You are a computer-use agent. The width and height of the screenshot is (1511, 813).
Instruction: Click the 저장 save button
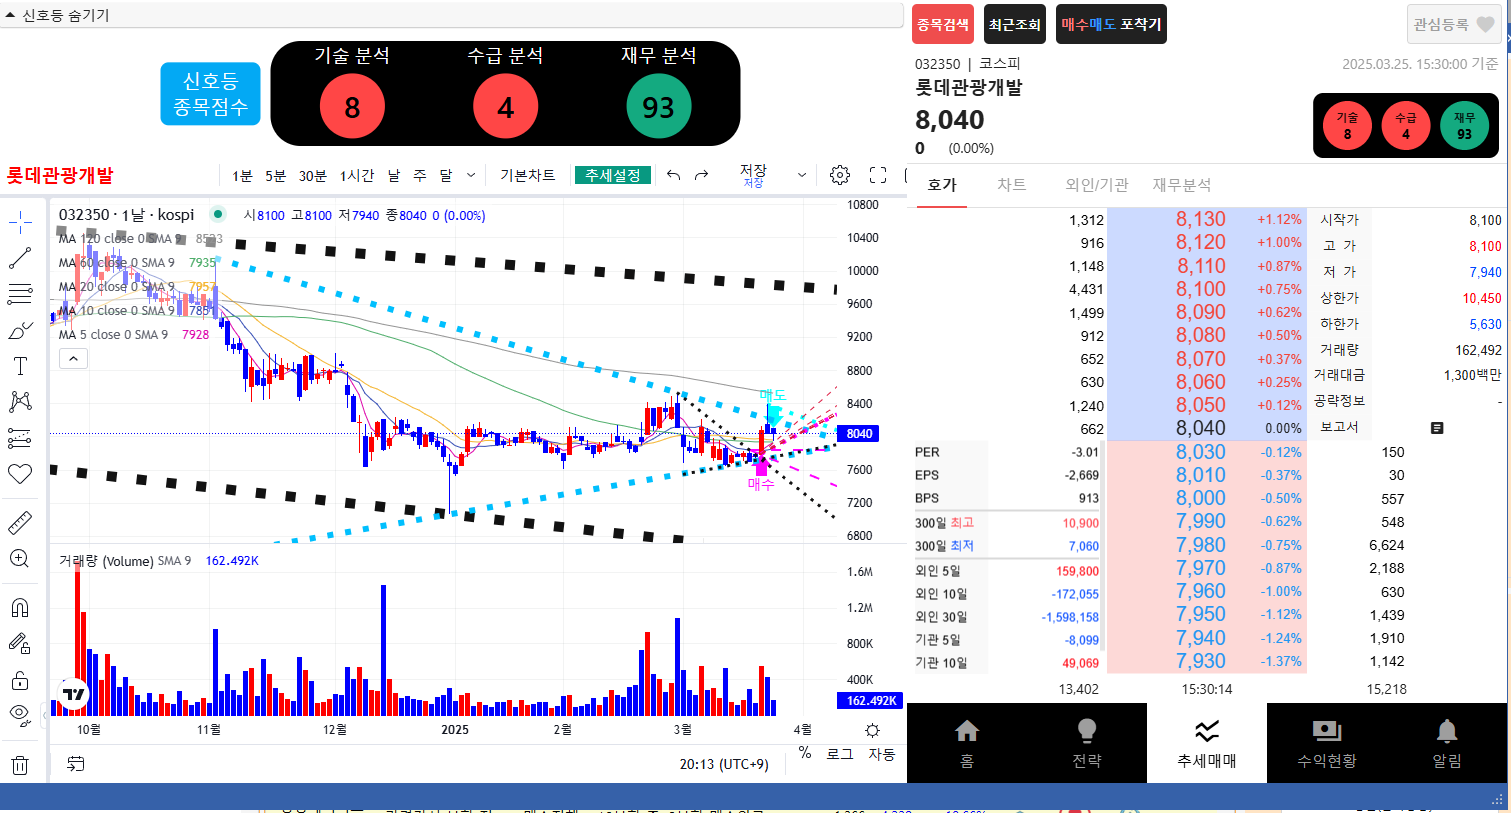pos(753,175)
